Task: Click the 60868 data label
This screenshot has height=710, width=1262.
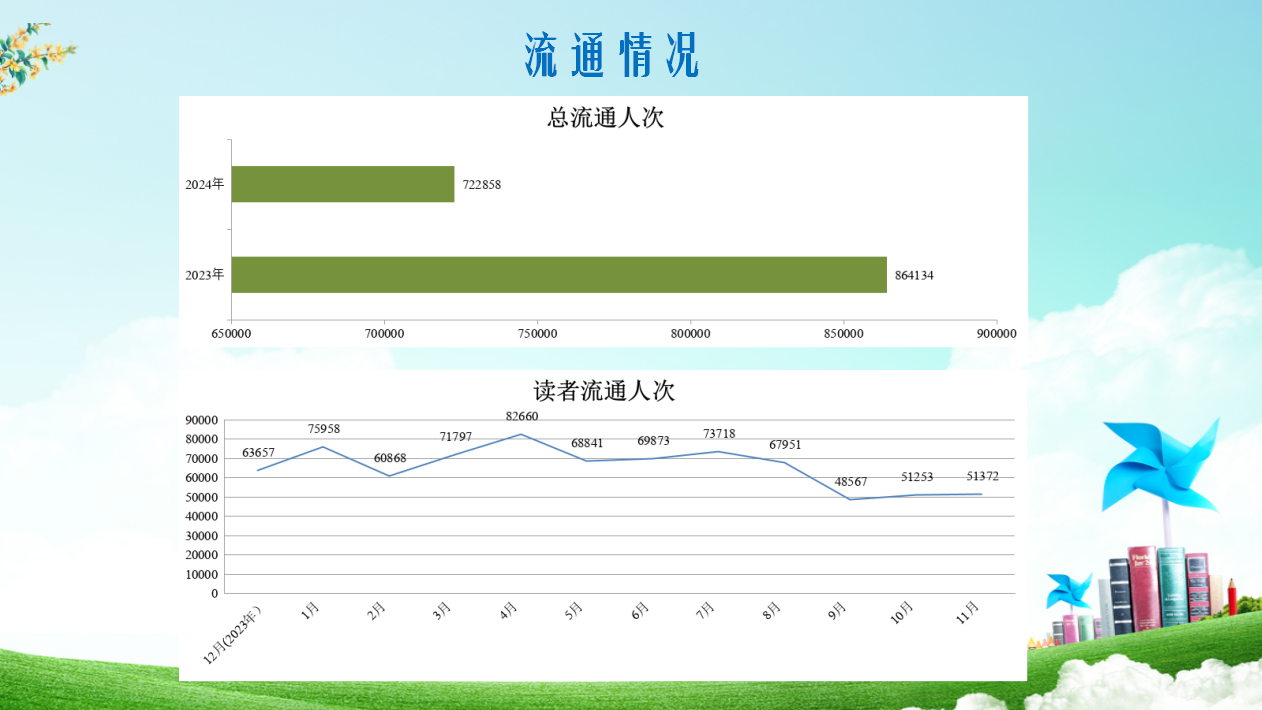Action: coord(390,458)
